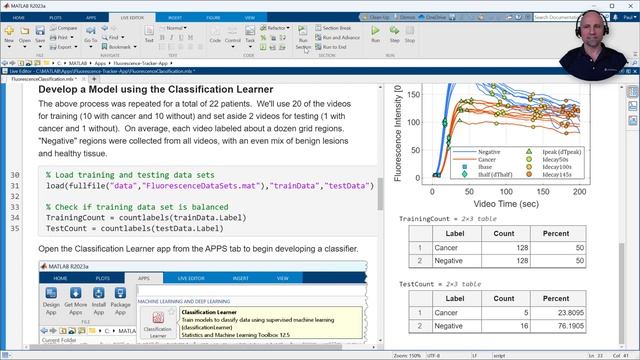Screen dimensions: 640x360
Task: Open the Print dropdown arrow
Action: (72, 38)
